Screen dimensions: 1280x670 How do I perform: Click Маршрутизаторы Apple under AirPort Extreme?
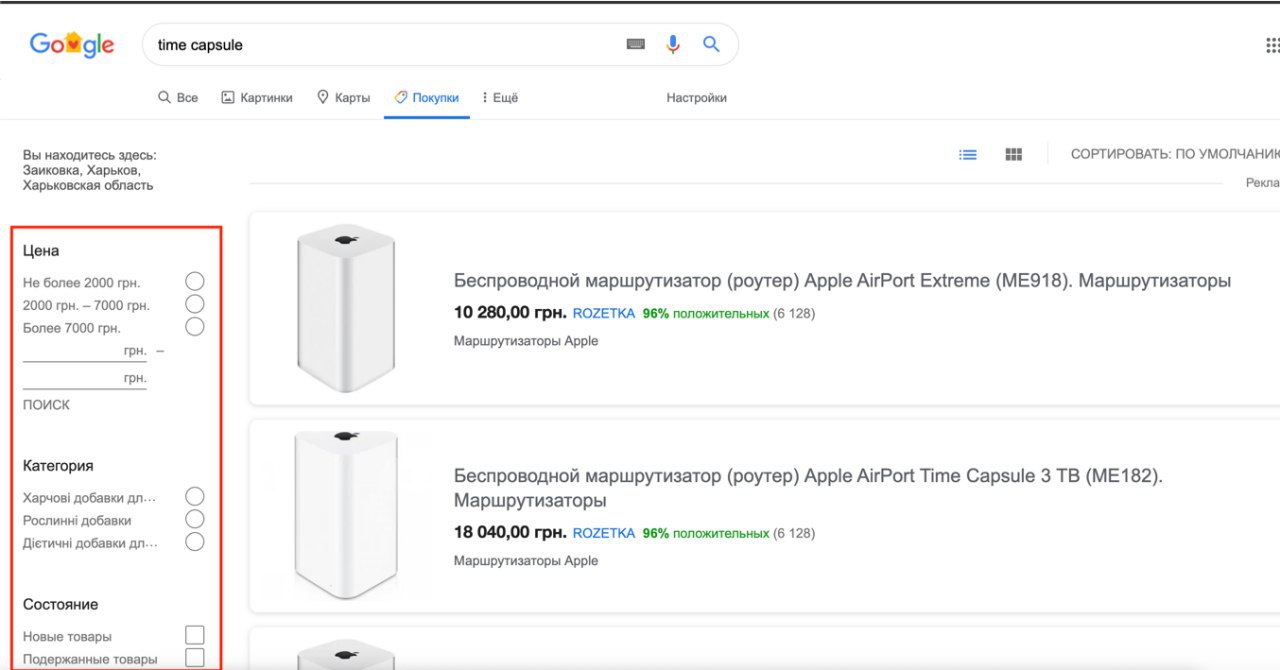click(x=526, y=341)
